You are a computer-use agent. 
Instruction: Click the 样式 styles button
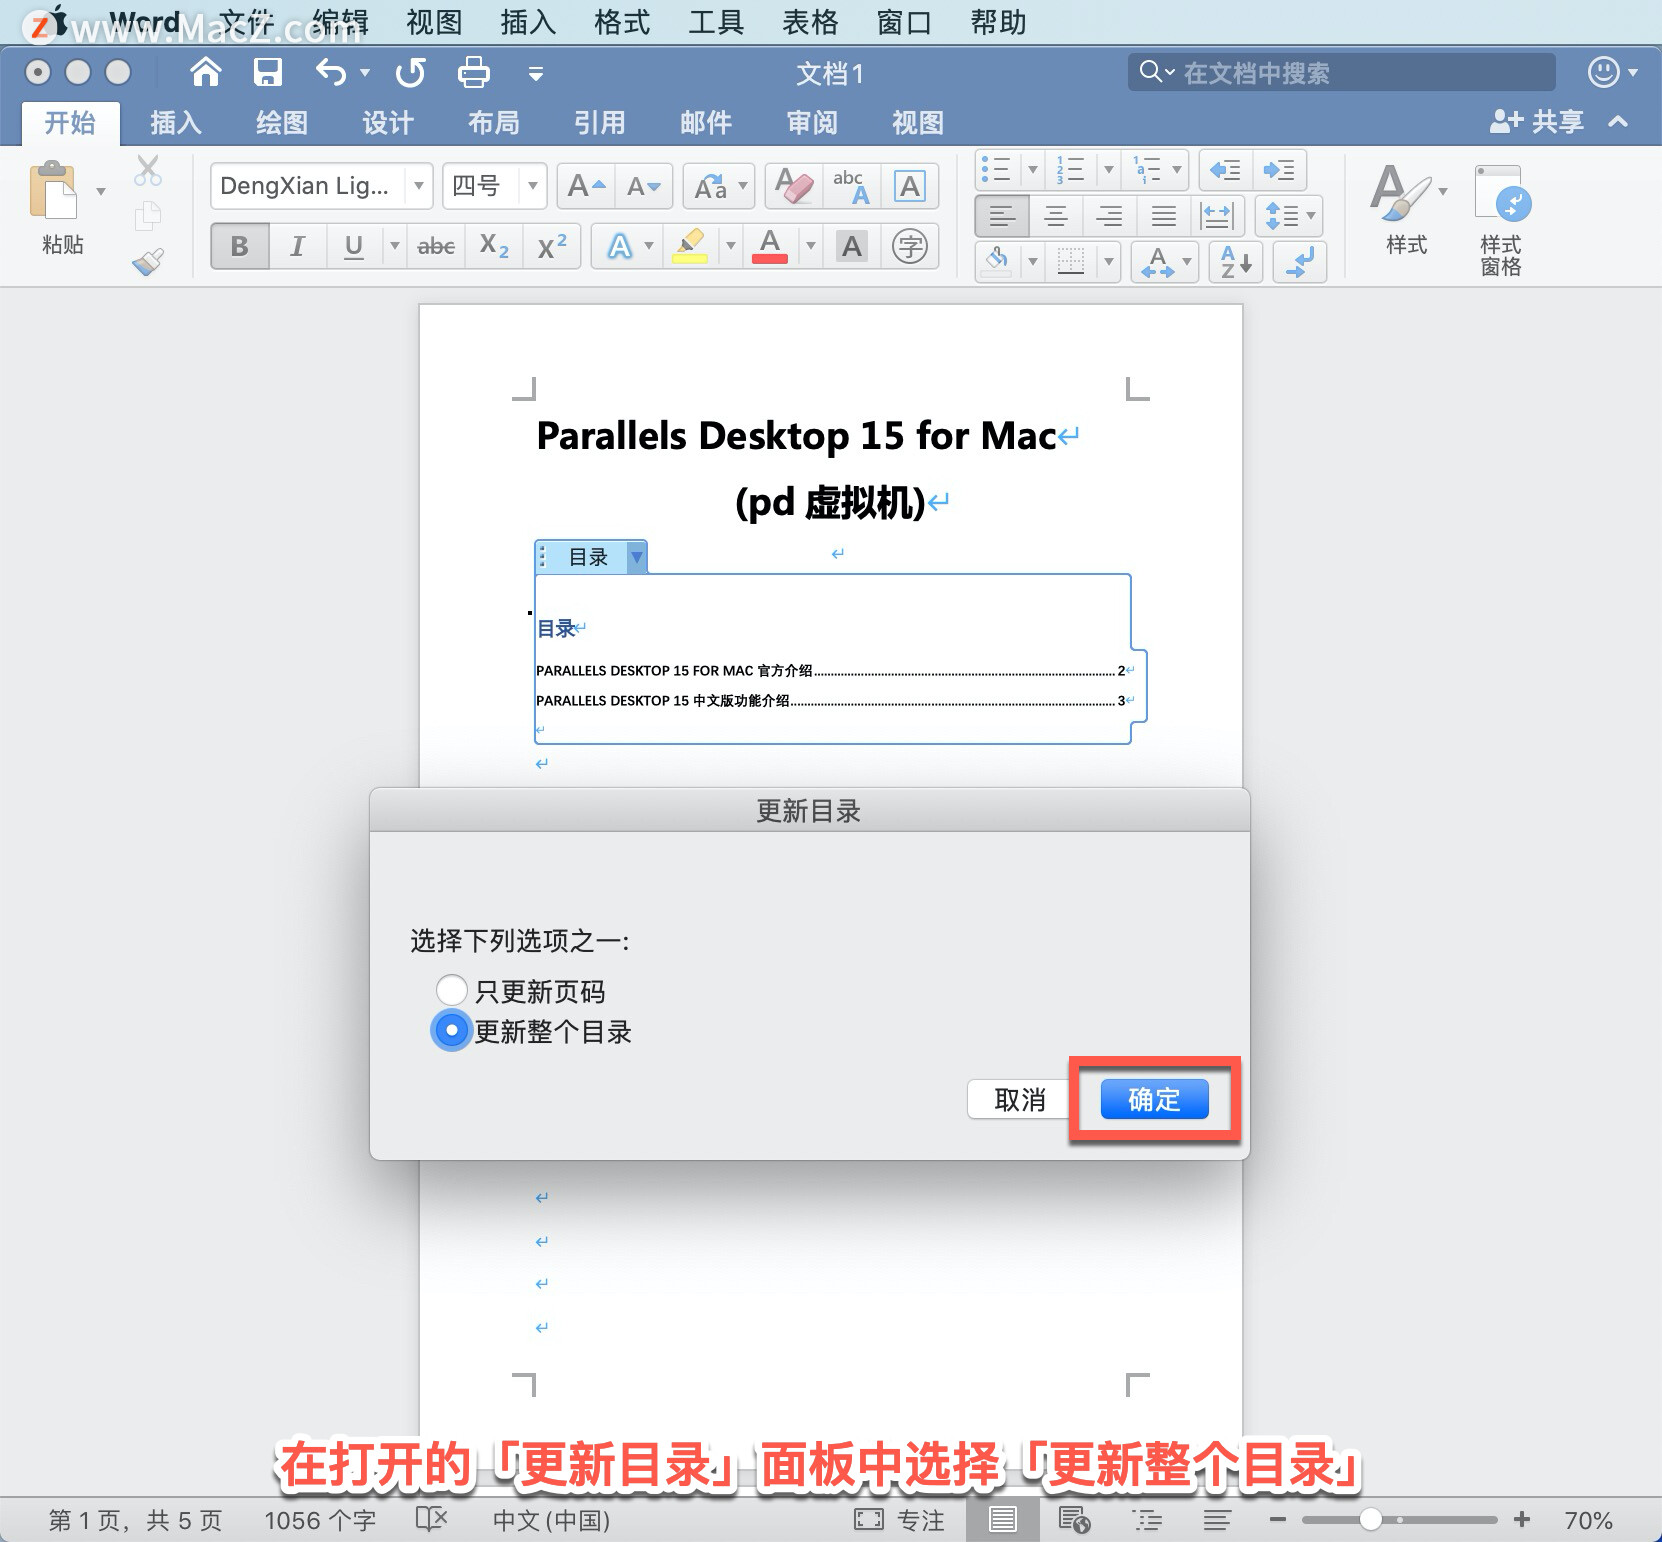coord(1406,210)
